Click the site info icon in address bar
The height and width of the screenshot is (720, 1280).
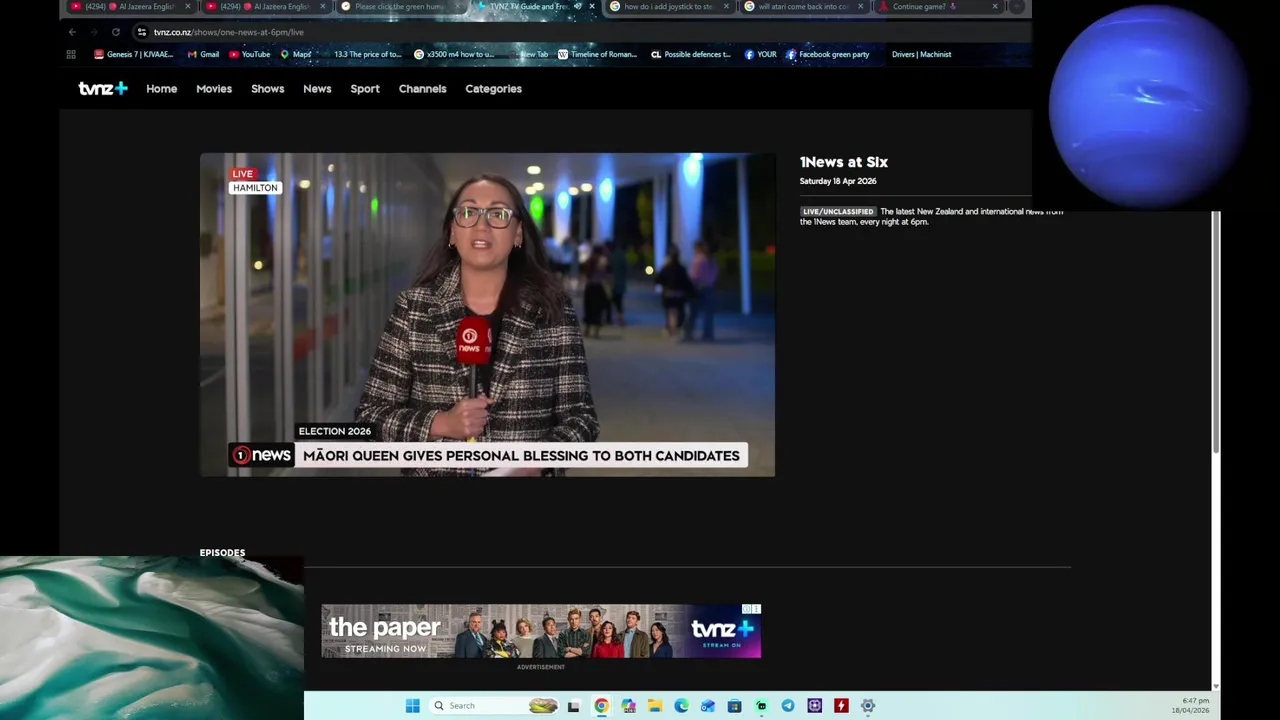coord(141,32)
